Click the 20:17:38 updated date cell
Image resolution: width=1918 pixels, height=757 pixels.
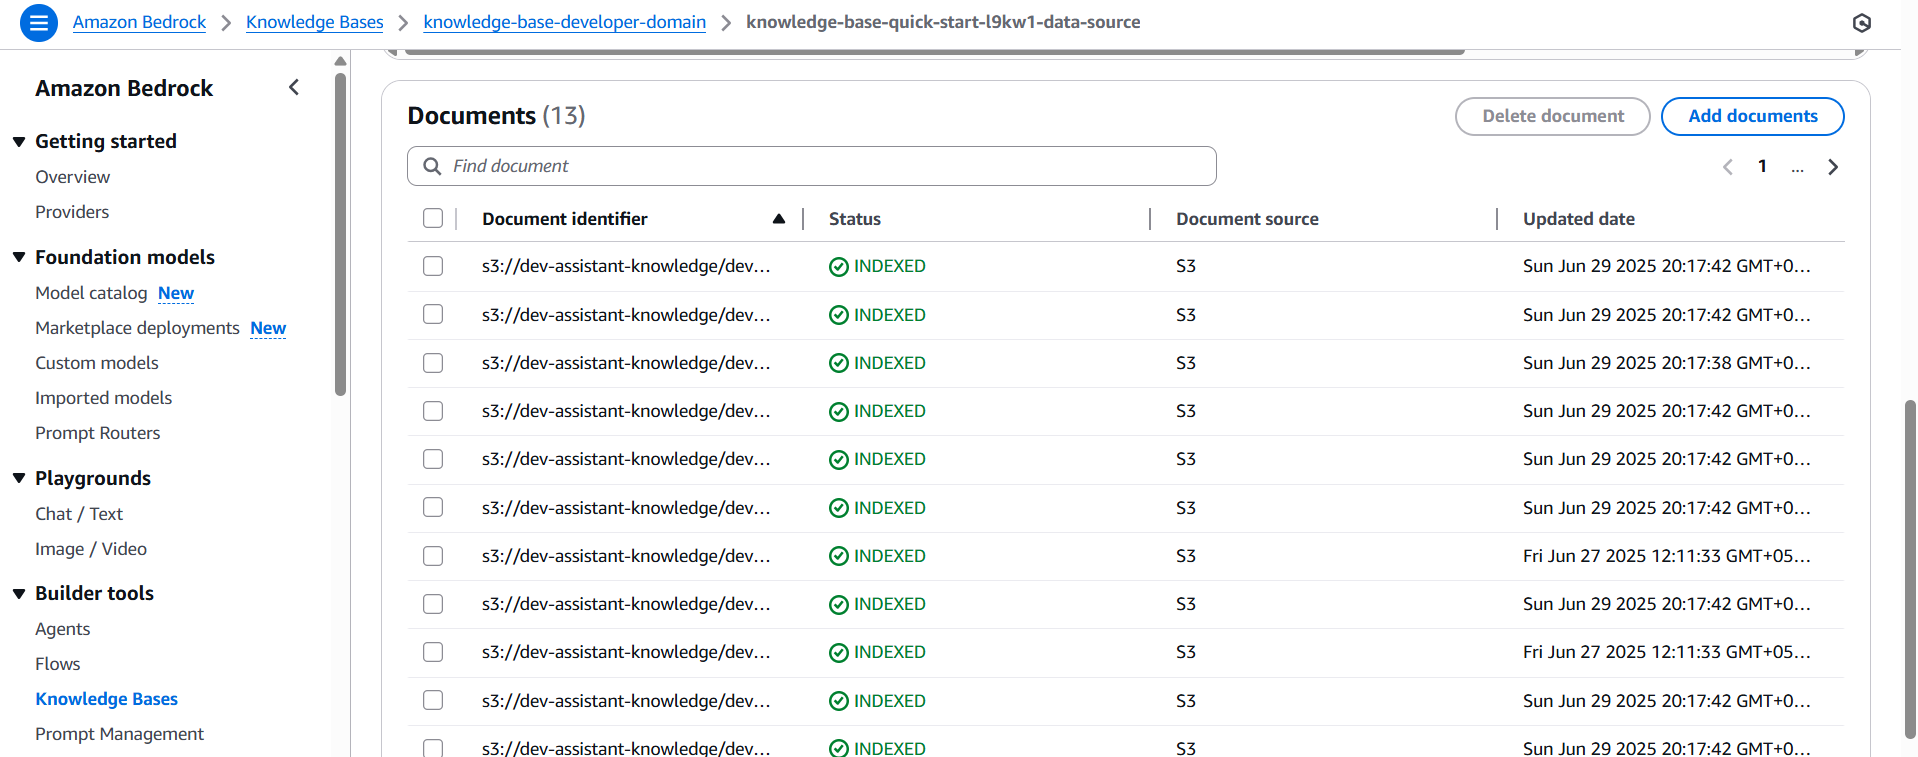[1667, 363]
